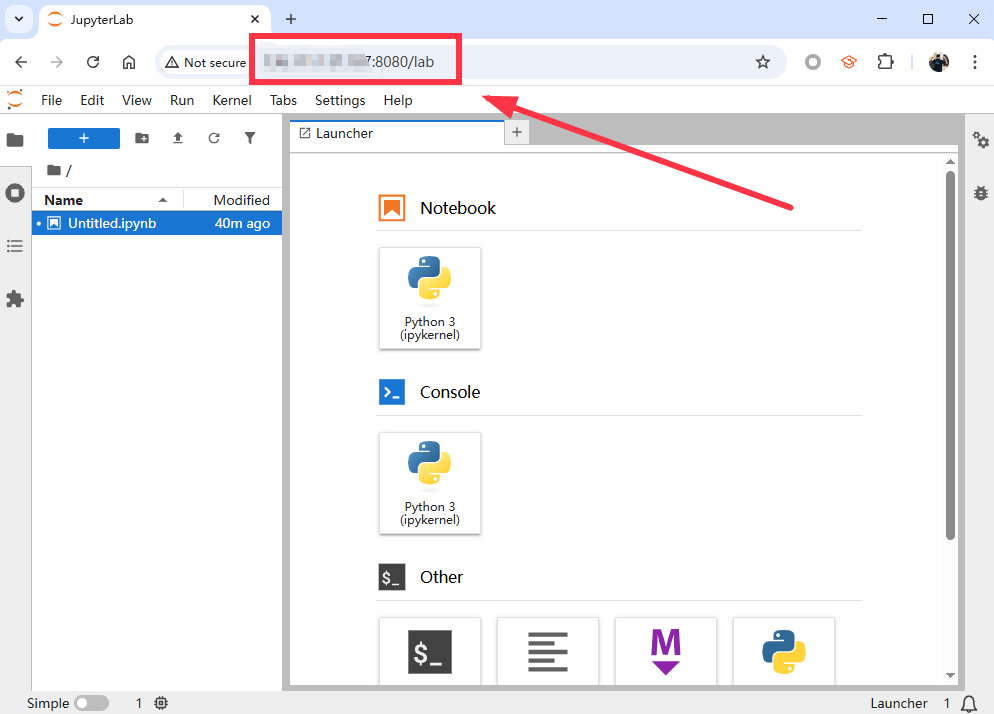Select the Launcher tab
The image size is (994, 714).
point(397,133)
